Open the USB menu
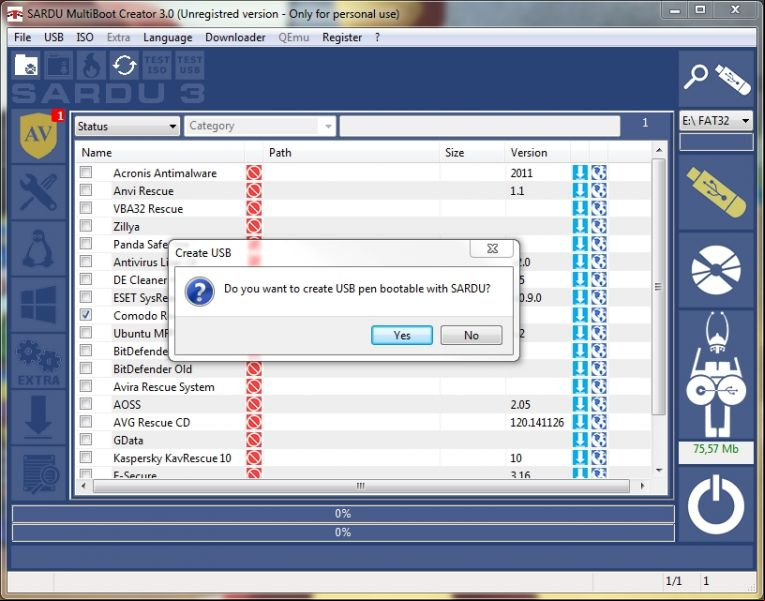This screenshot has height=601, width=765. 54,38
